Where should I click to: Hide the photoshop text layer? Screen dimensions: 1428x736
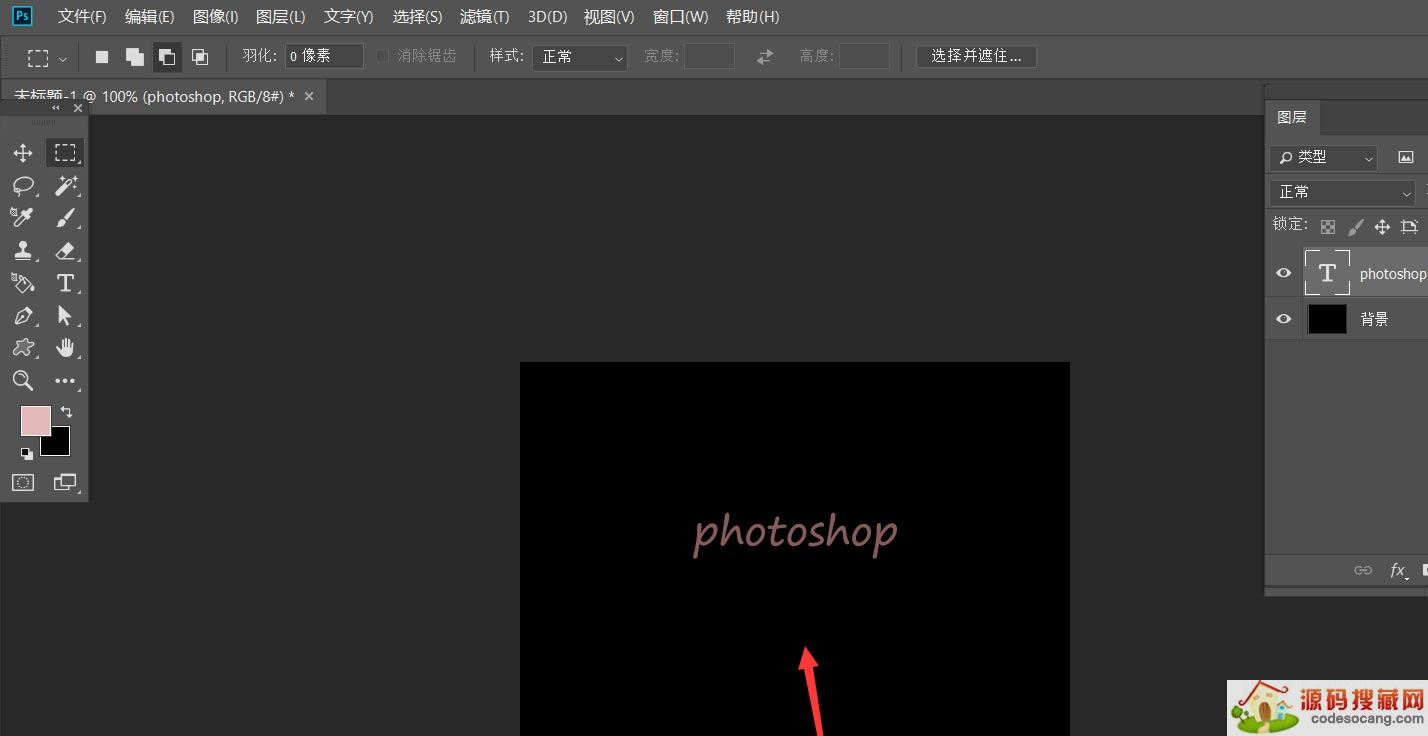tap(1284, 273)
